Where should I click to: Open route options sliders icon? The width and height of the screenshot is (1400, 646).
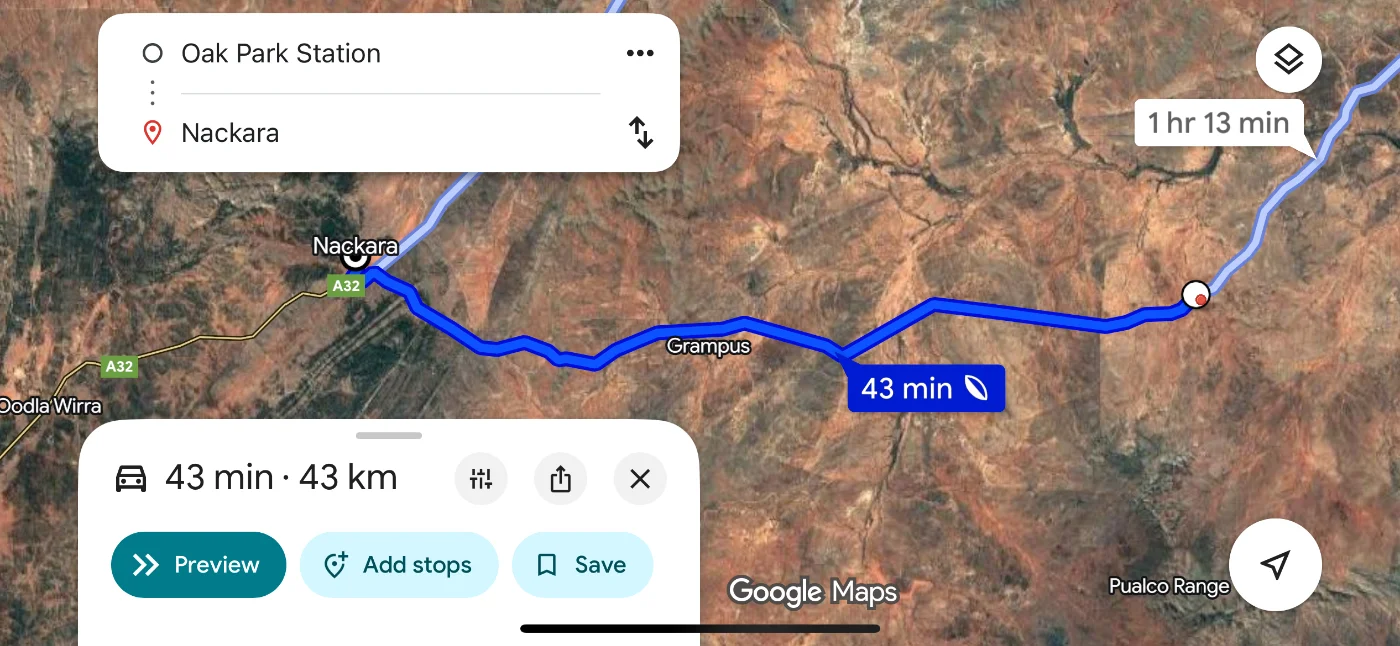pos(481,479)
